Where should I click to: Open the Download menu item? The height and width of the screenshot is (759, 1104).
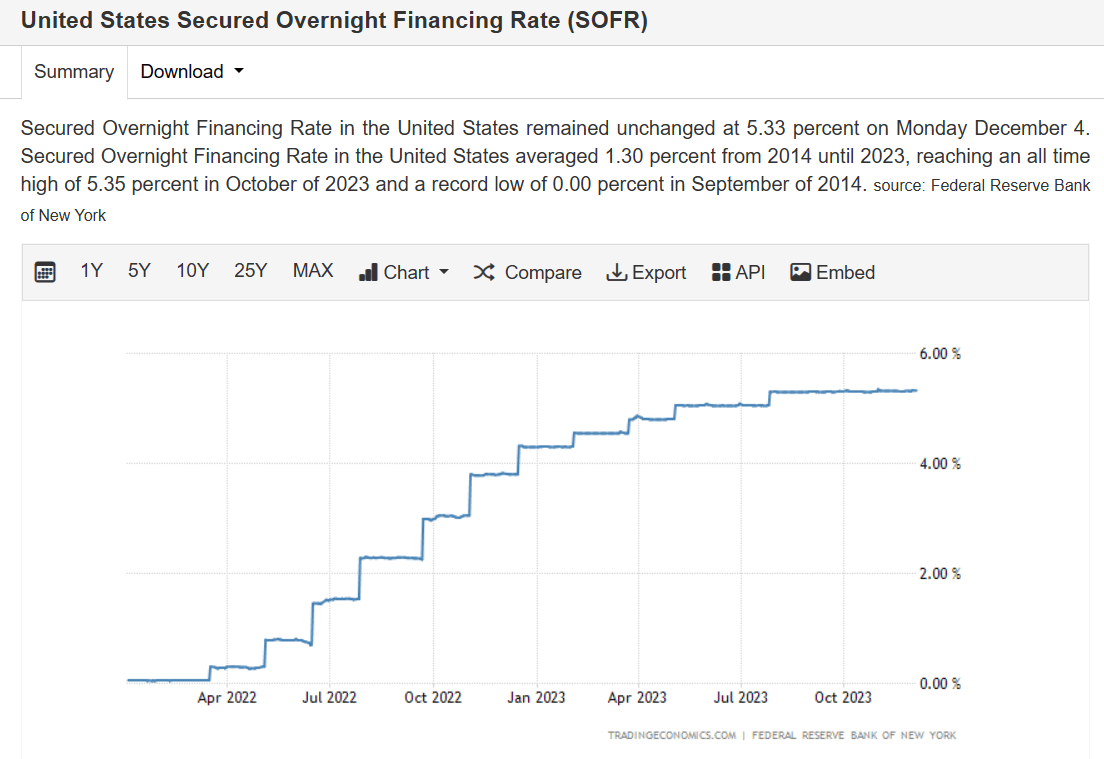(183, 71)
